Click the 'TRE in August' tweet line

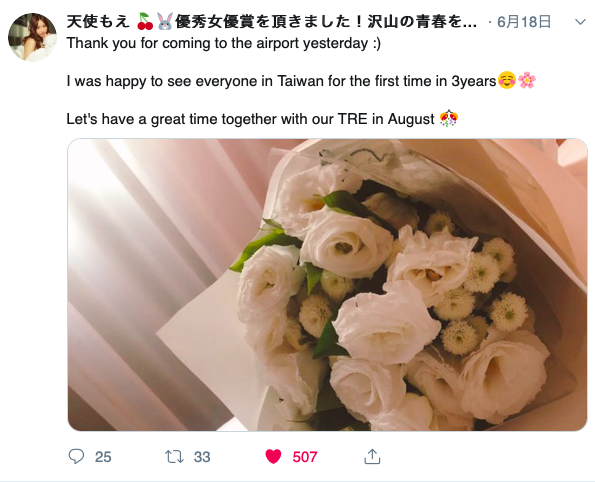click(x=250, y=119)
